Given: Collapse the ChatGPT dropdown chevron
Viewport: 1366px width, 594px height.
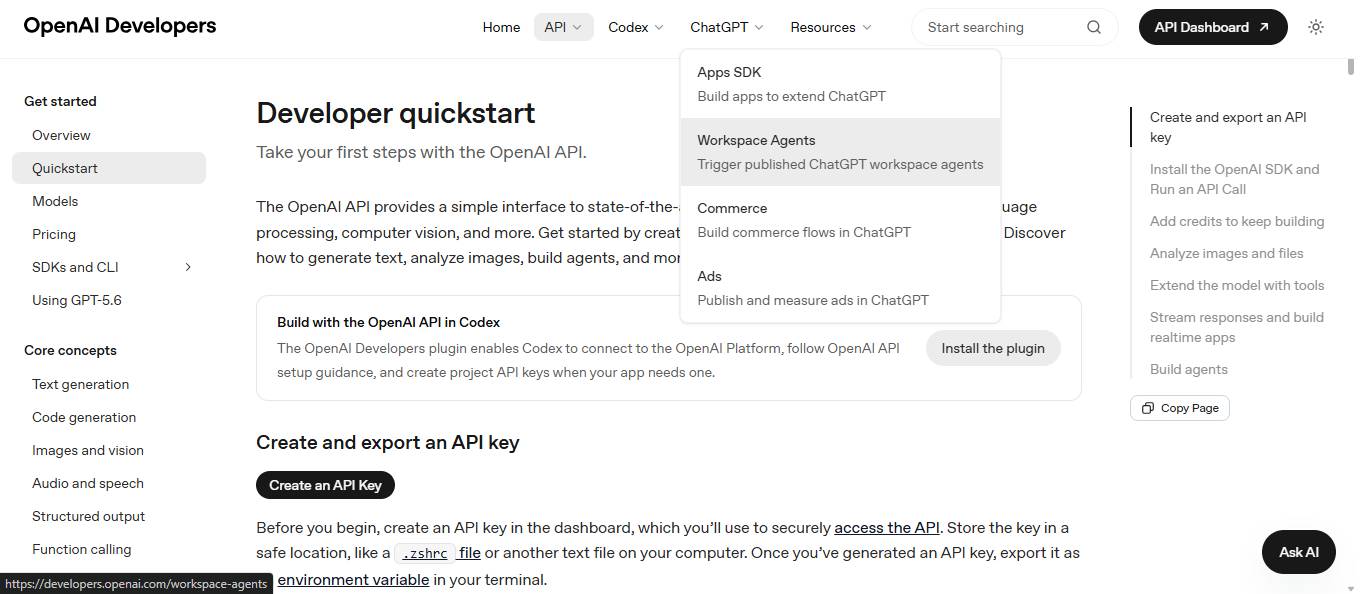Looking at the screenshot, I should (x=759, y=28).
